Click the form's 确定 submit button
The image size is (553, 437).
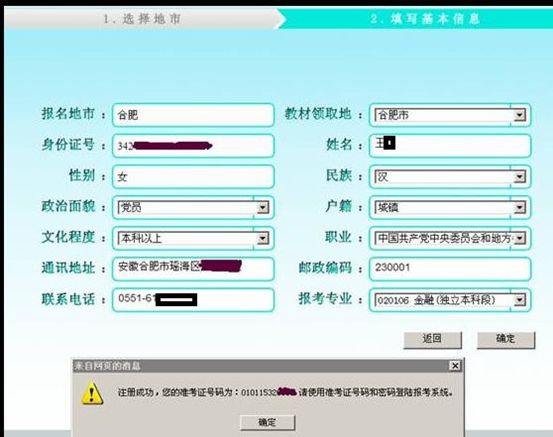tap(506, 339)
